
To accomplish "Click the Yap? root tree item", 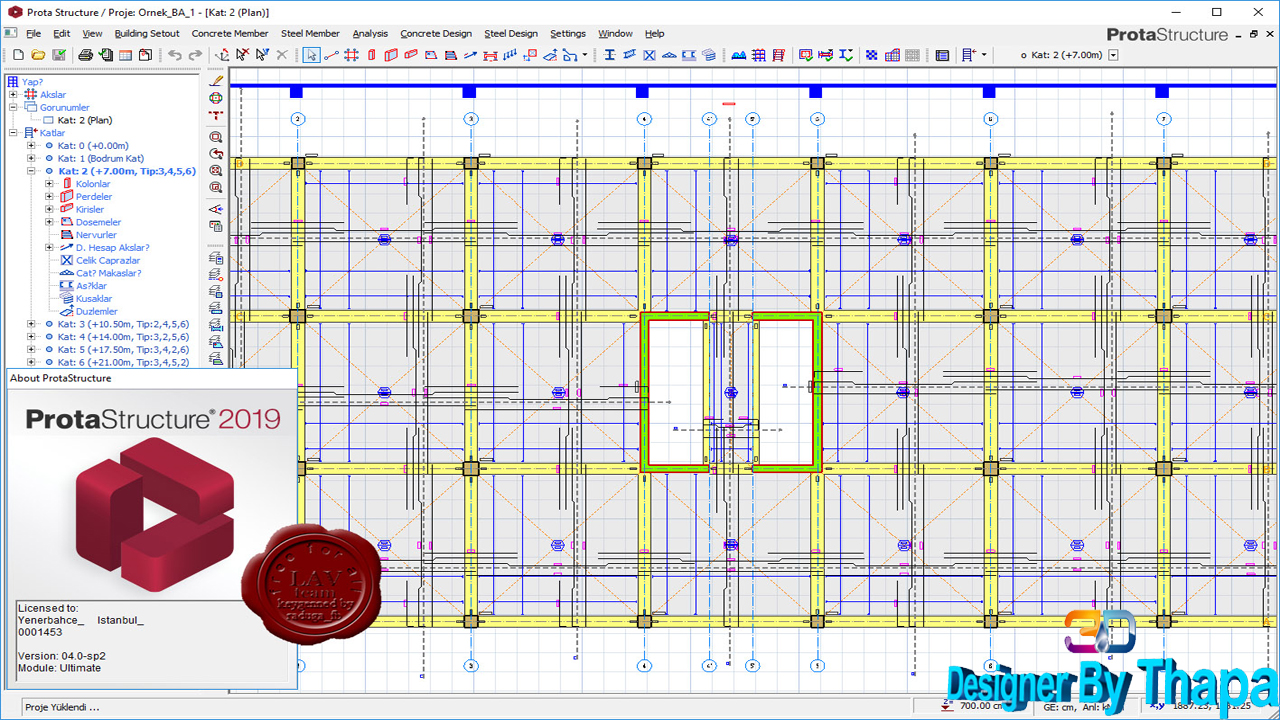I will click(x=33, y=82).
